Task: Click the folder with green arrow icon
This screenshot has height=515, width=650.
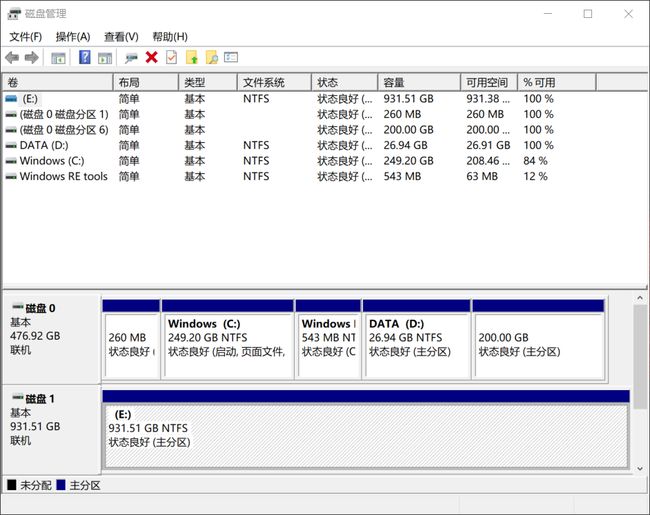Action: 192,57
